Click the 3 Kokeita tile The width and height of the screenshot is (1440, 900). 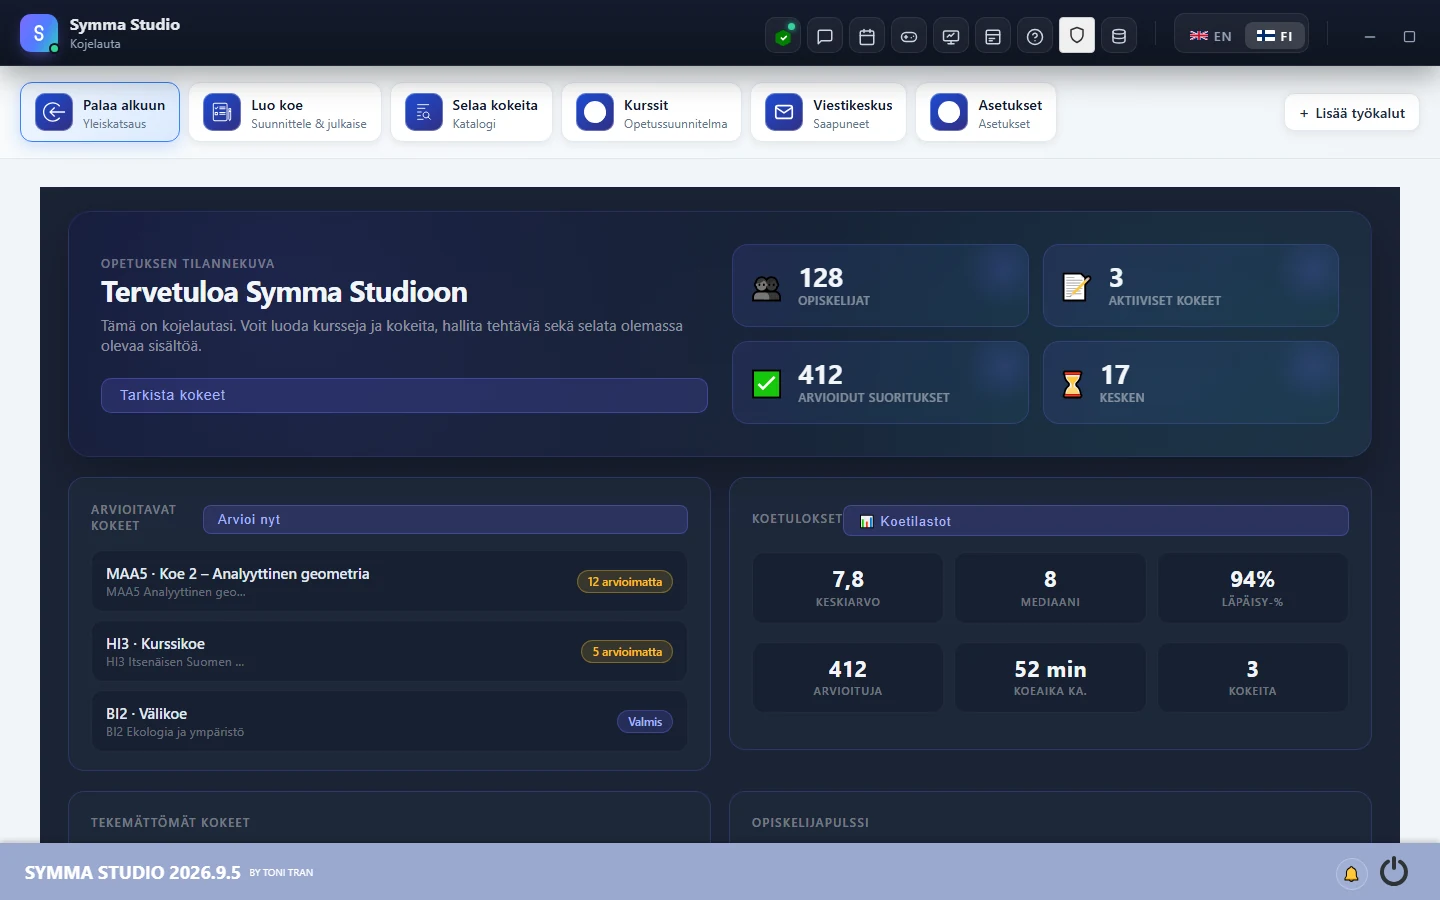click(x=1252, y=678)
